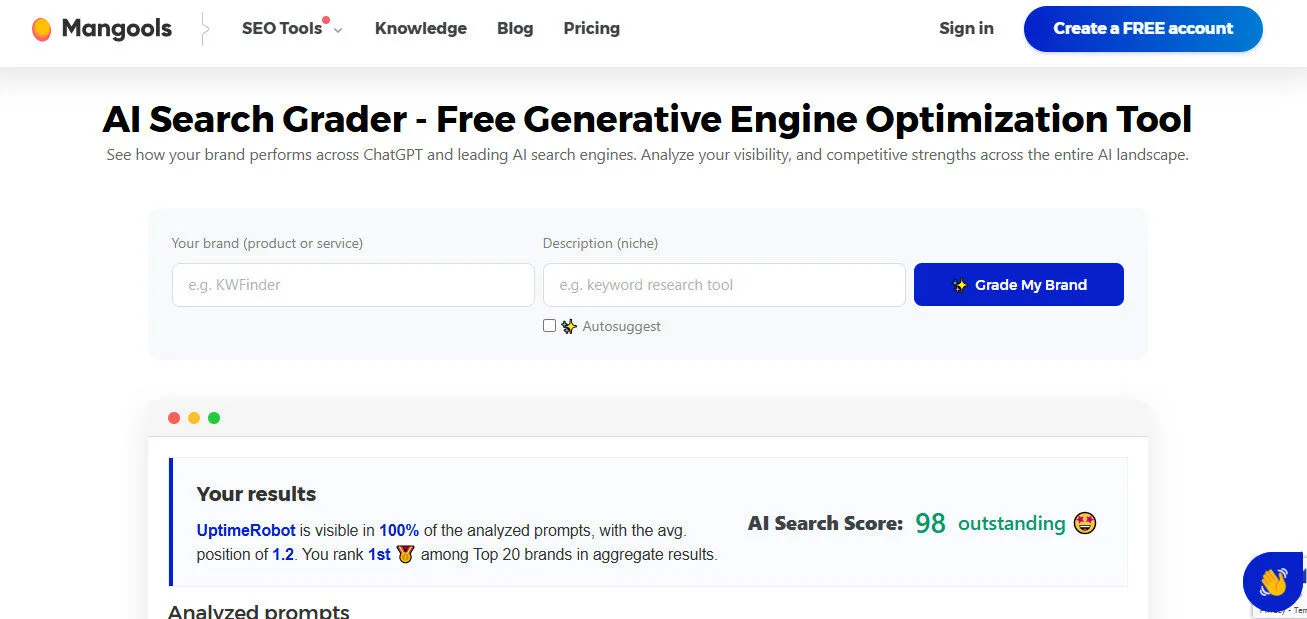Click the star-eyes emoji beside the score

tap(1084, 523)
